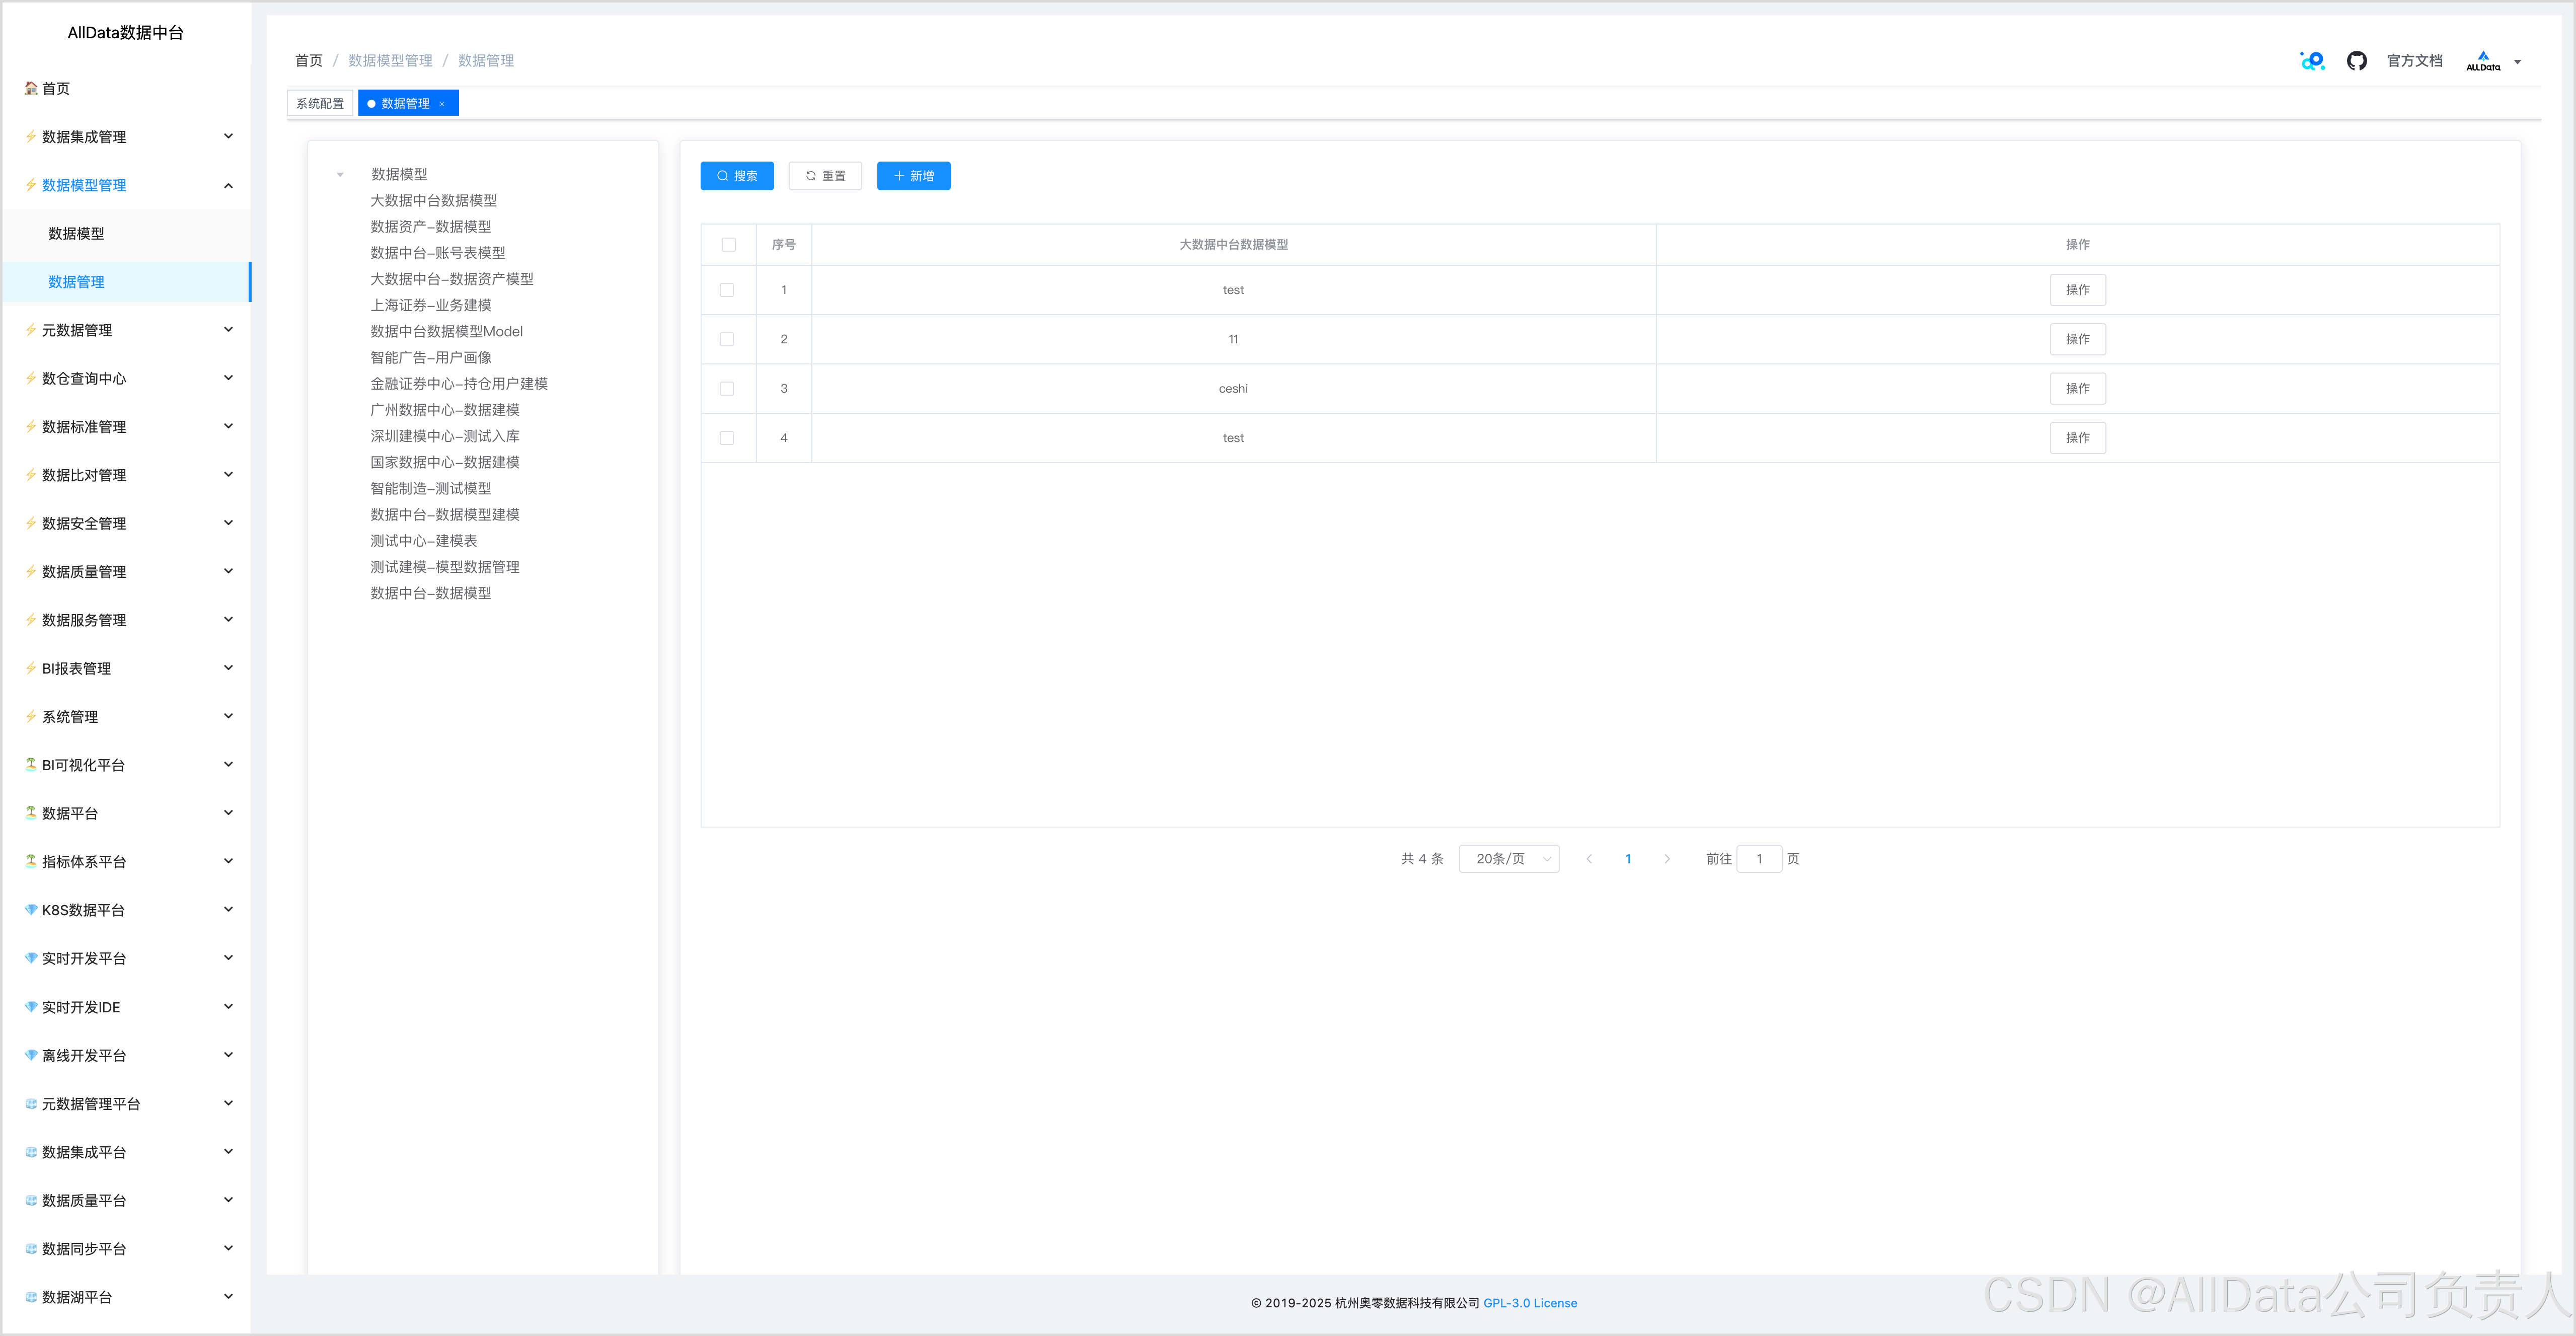Open the GitHub repository icon

pos(2356,61)
